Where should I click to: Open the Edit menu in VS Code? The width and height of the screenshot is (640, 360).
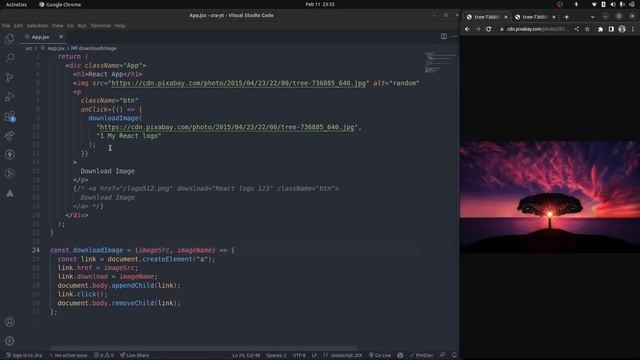[x=18, y=26]
